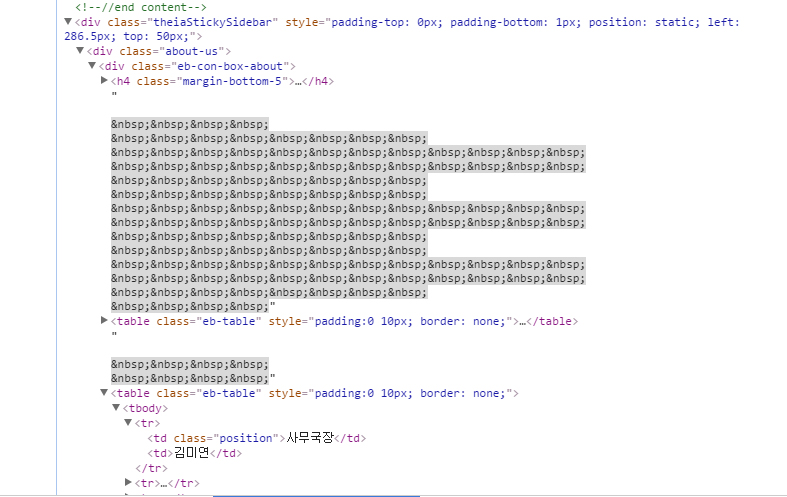Select the eb-con-box-about div line
Viewport: 787px width, 497px height.
click(197, 66)
